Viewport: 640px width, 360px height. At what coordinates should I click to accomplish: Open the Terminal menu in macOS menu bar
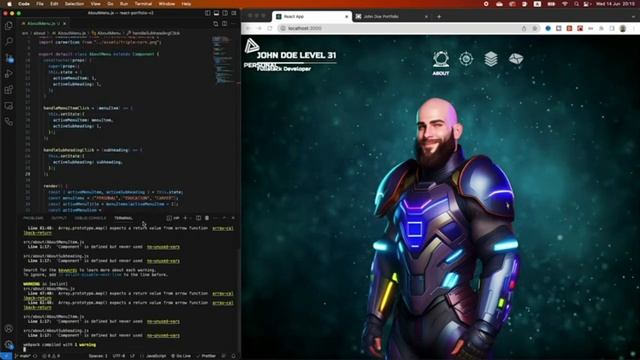[143, 4]
